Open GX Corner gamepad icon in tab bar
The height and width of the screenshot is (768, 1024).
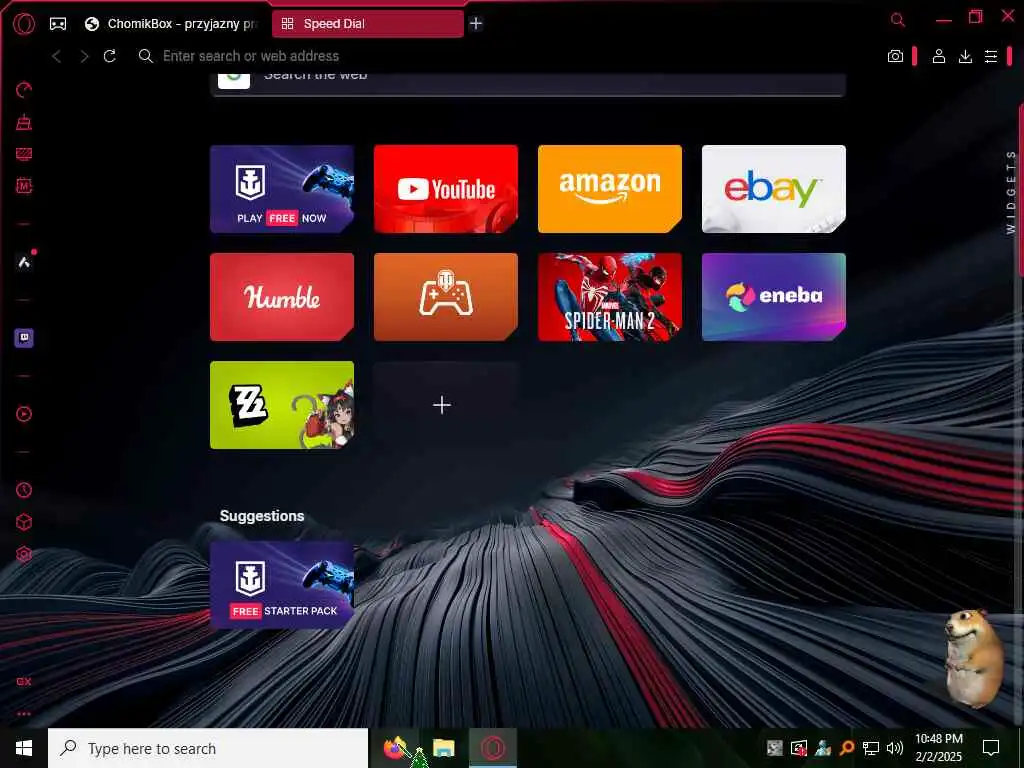pos(58,24)
